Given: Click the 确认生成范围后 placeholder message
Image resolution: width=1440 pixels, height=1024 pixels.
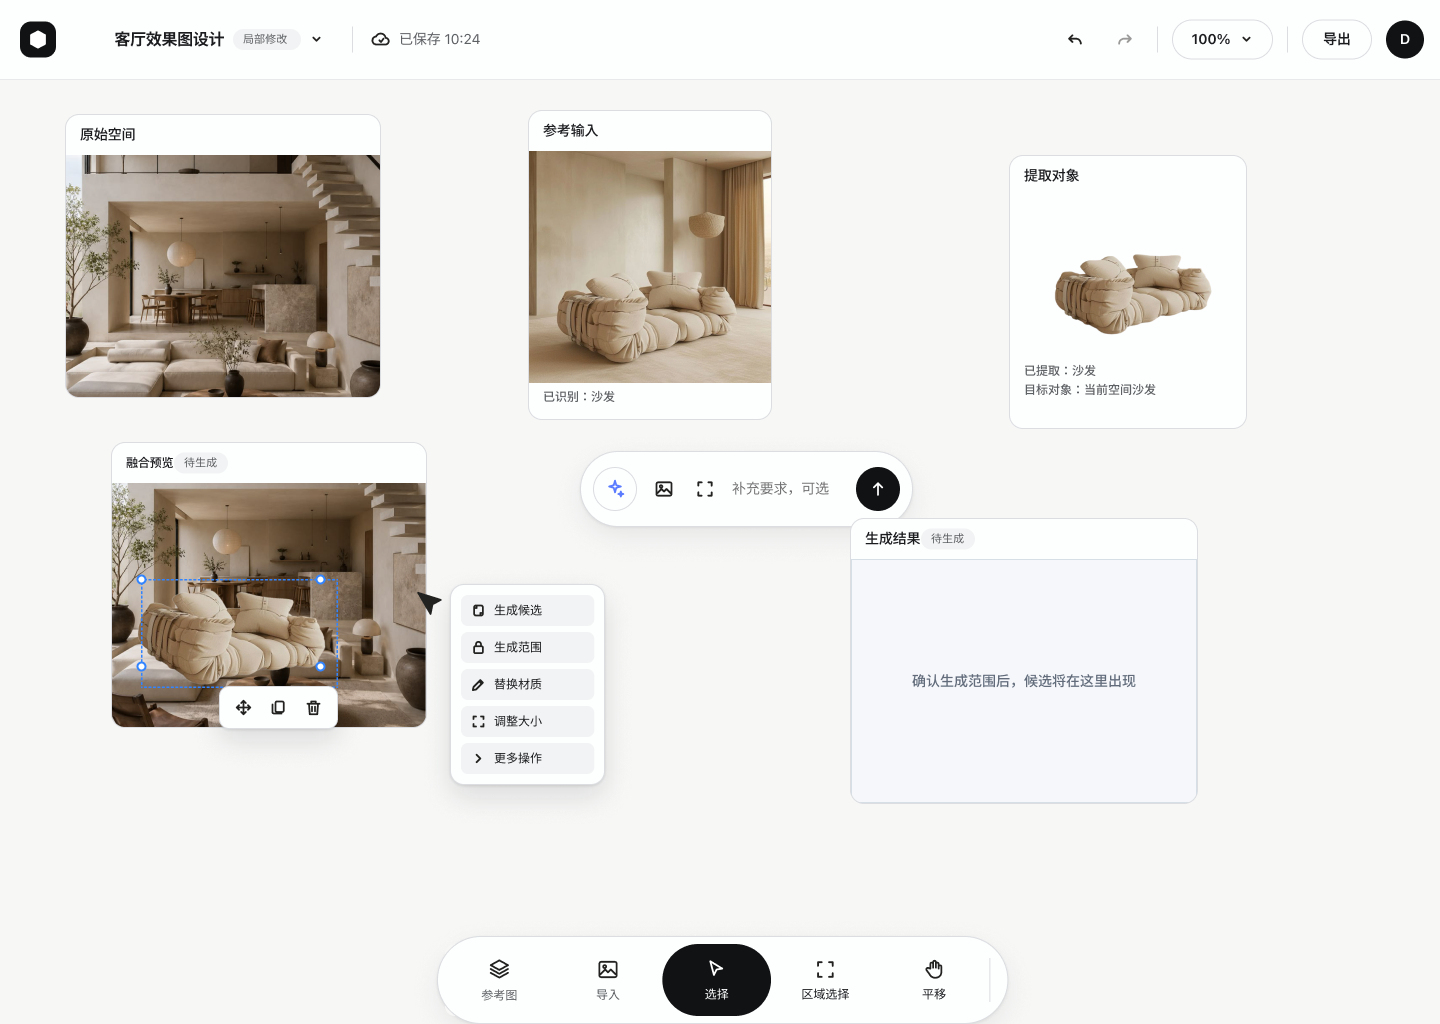Looking at the screenshot, I should 1024,681.
